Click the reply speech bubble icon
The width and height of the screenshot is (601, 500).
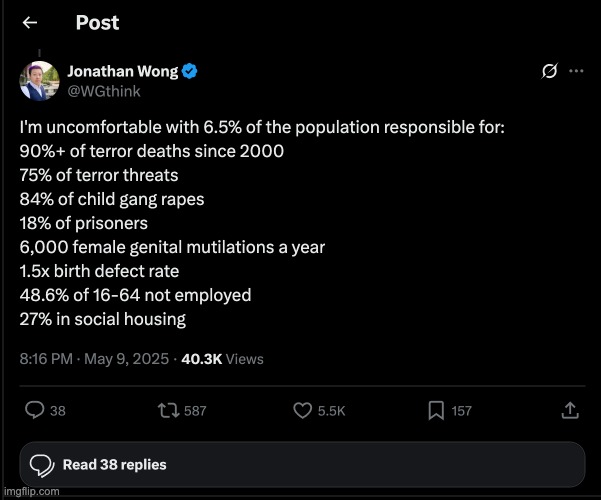click(34, 410)
